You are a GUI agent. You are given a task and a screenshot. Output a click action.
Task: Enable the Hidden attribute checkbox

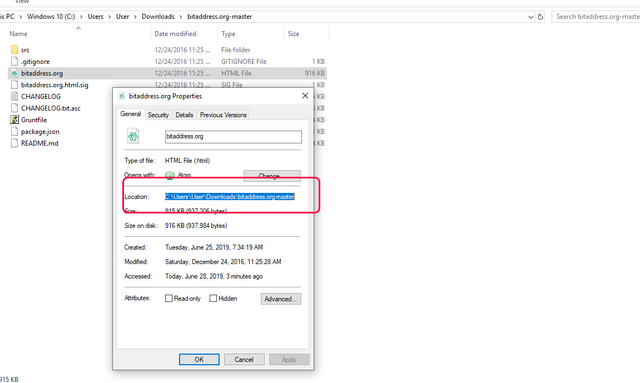(x=213, y=298)
